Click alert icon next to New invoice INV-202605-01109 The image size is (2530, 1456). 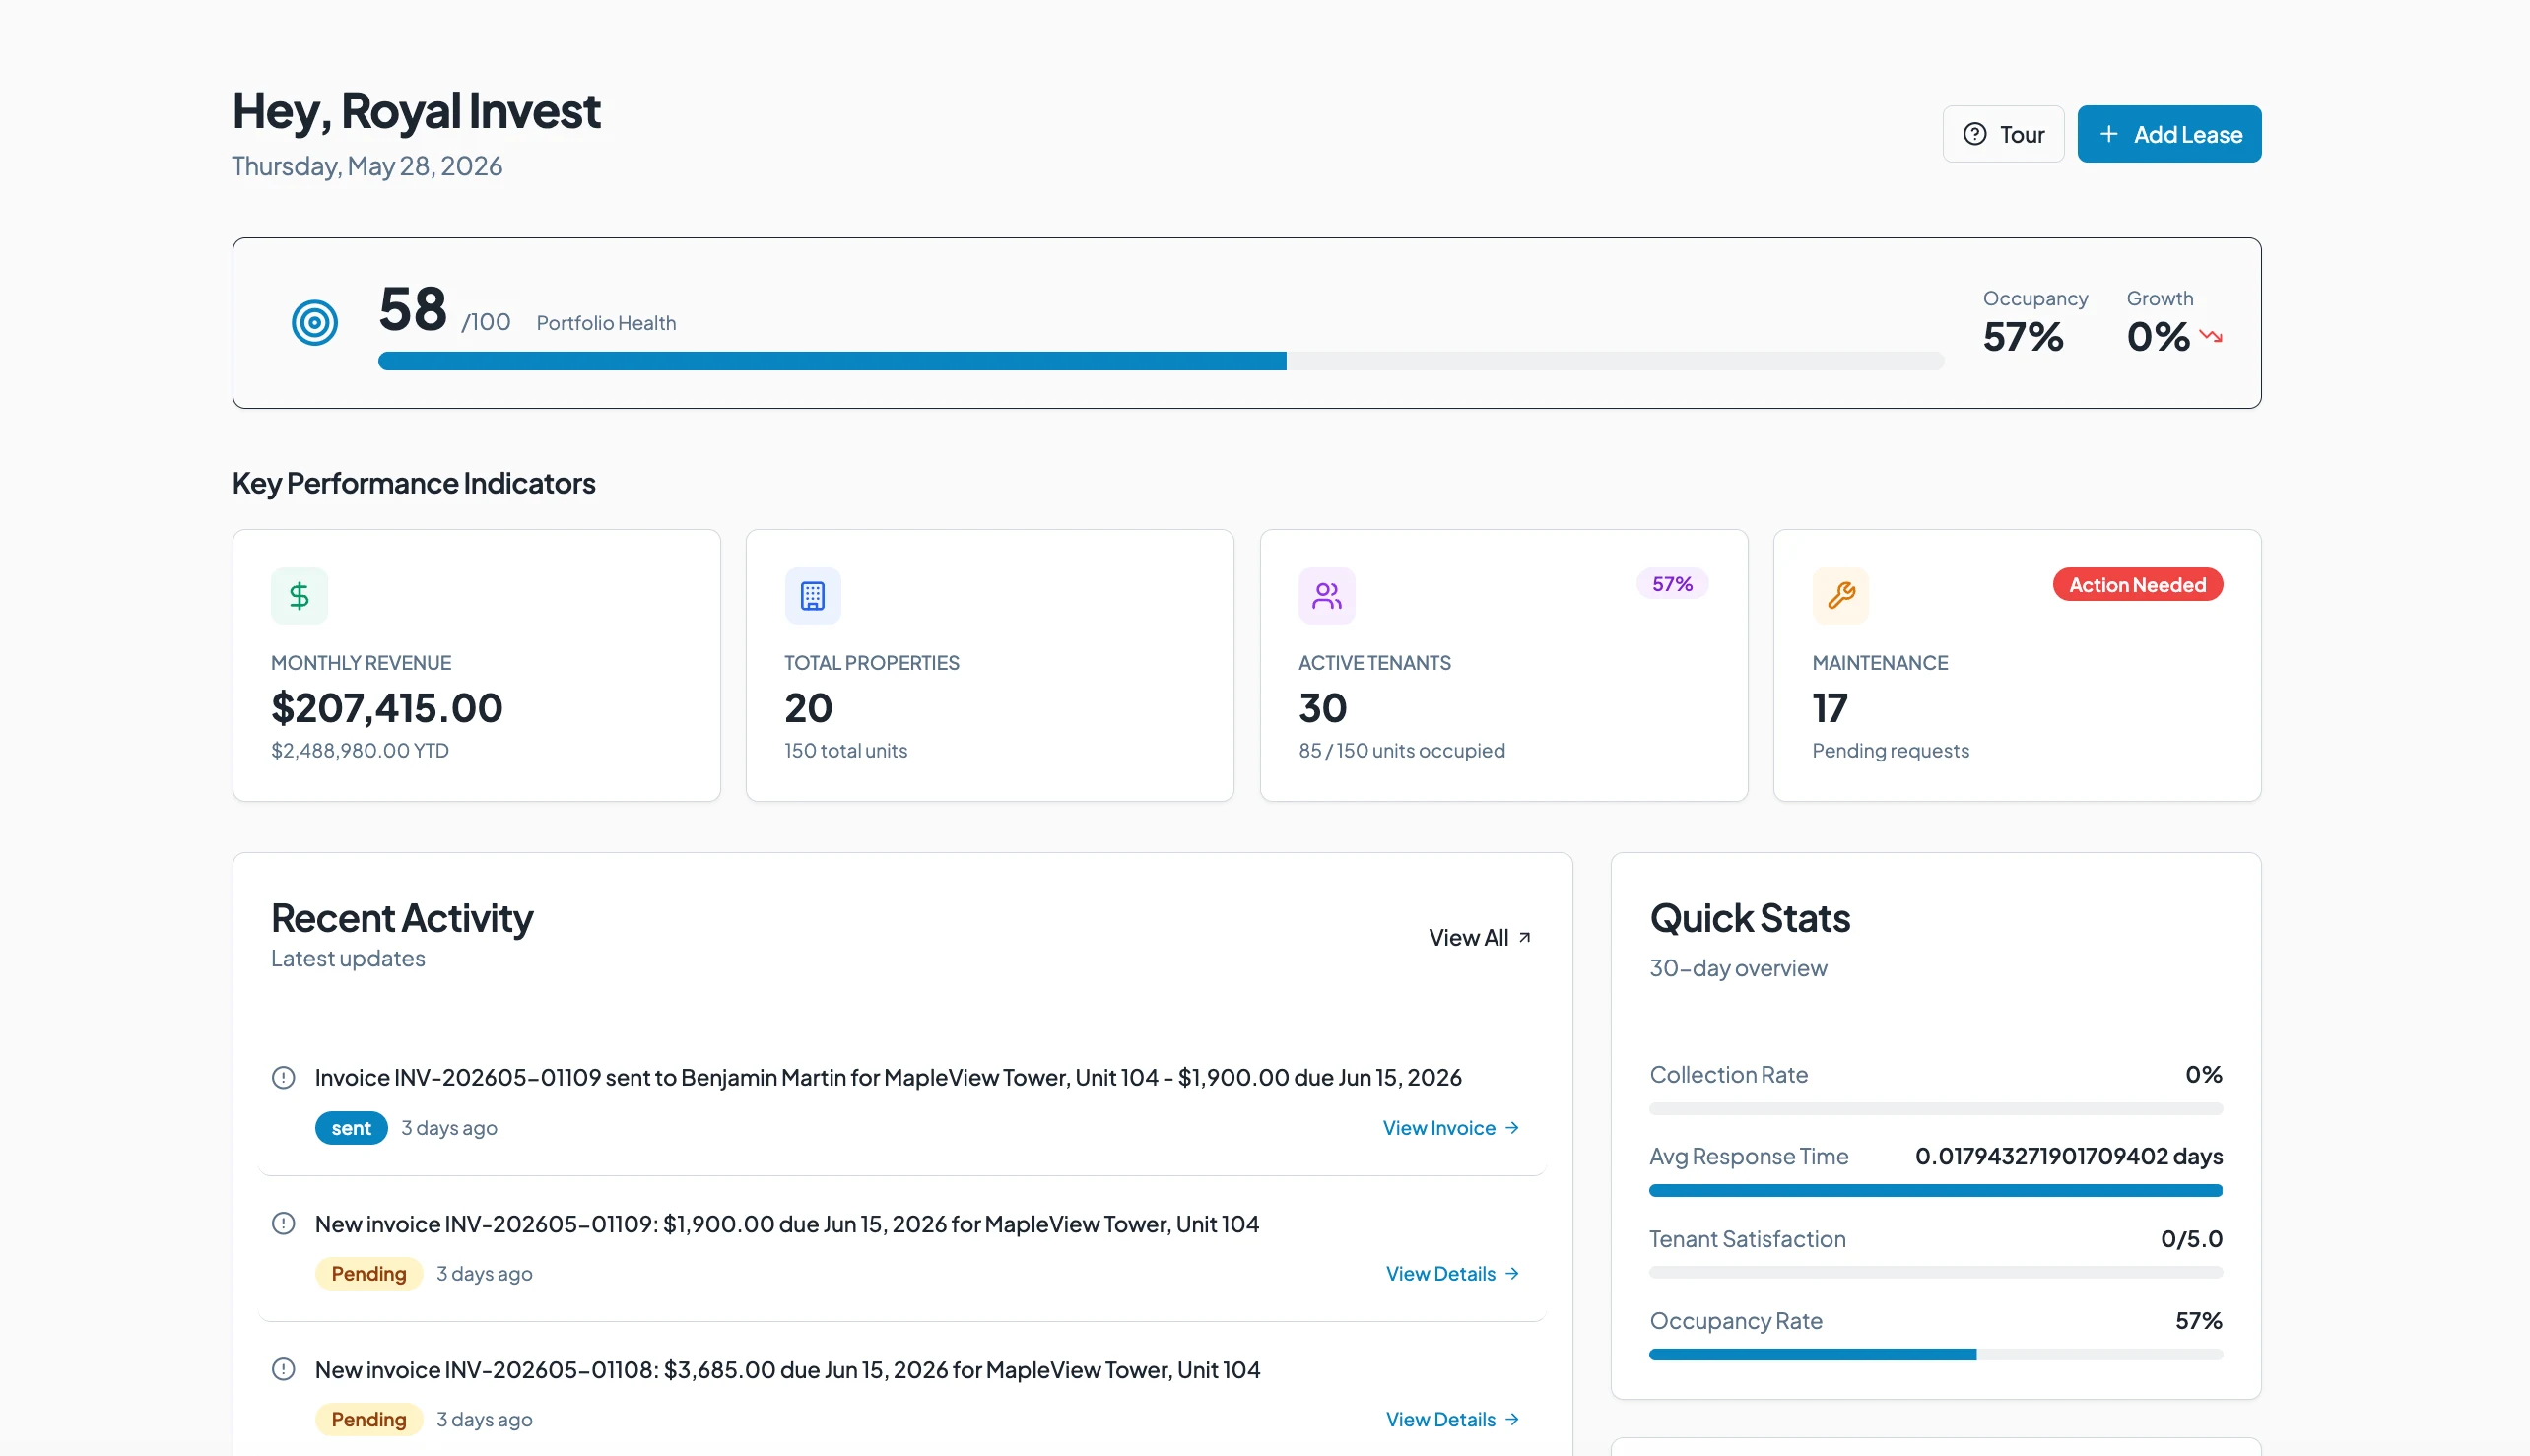(283, 1223)
